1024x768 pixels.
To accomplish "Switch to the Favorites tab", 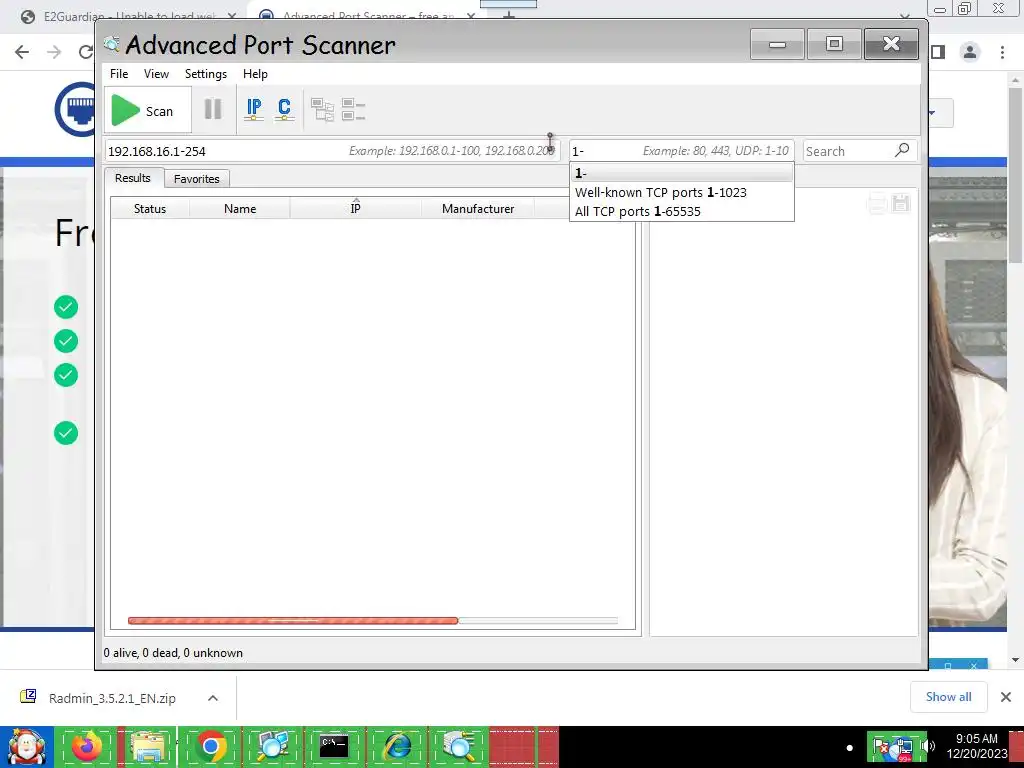I will coord(197,179).
